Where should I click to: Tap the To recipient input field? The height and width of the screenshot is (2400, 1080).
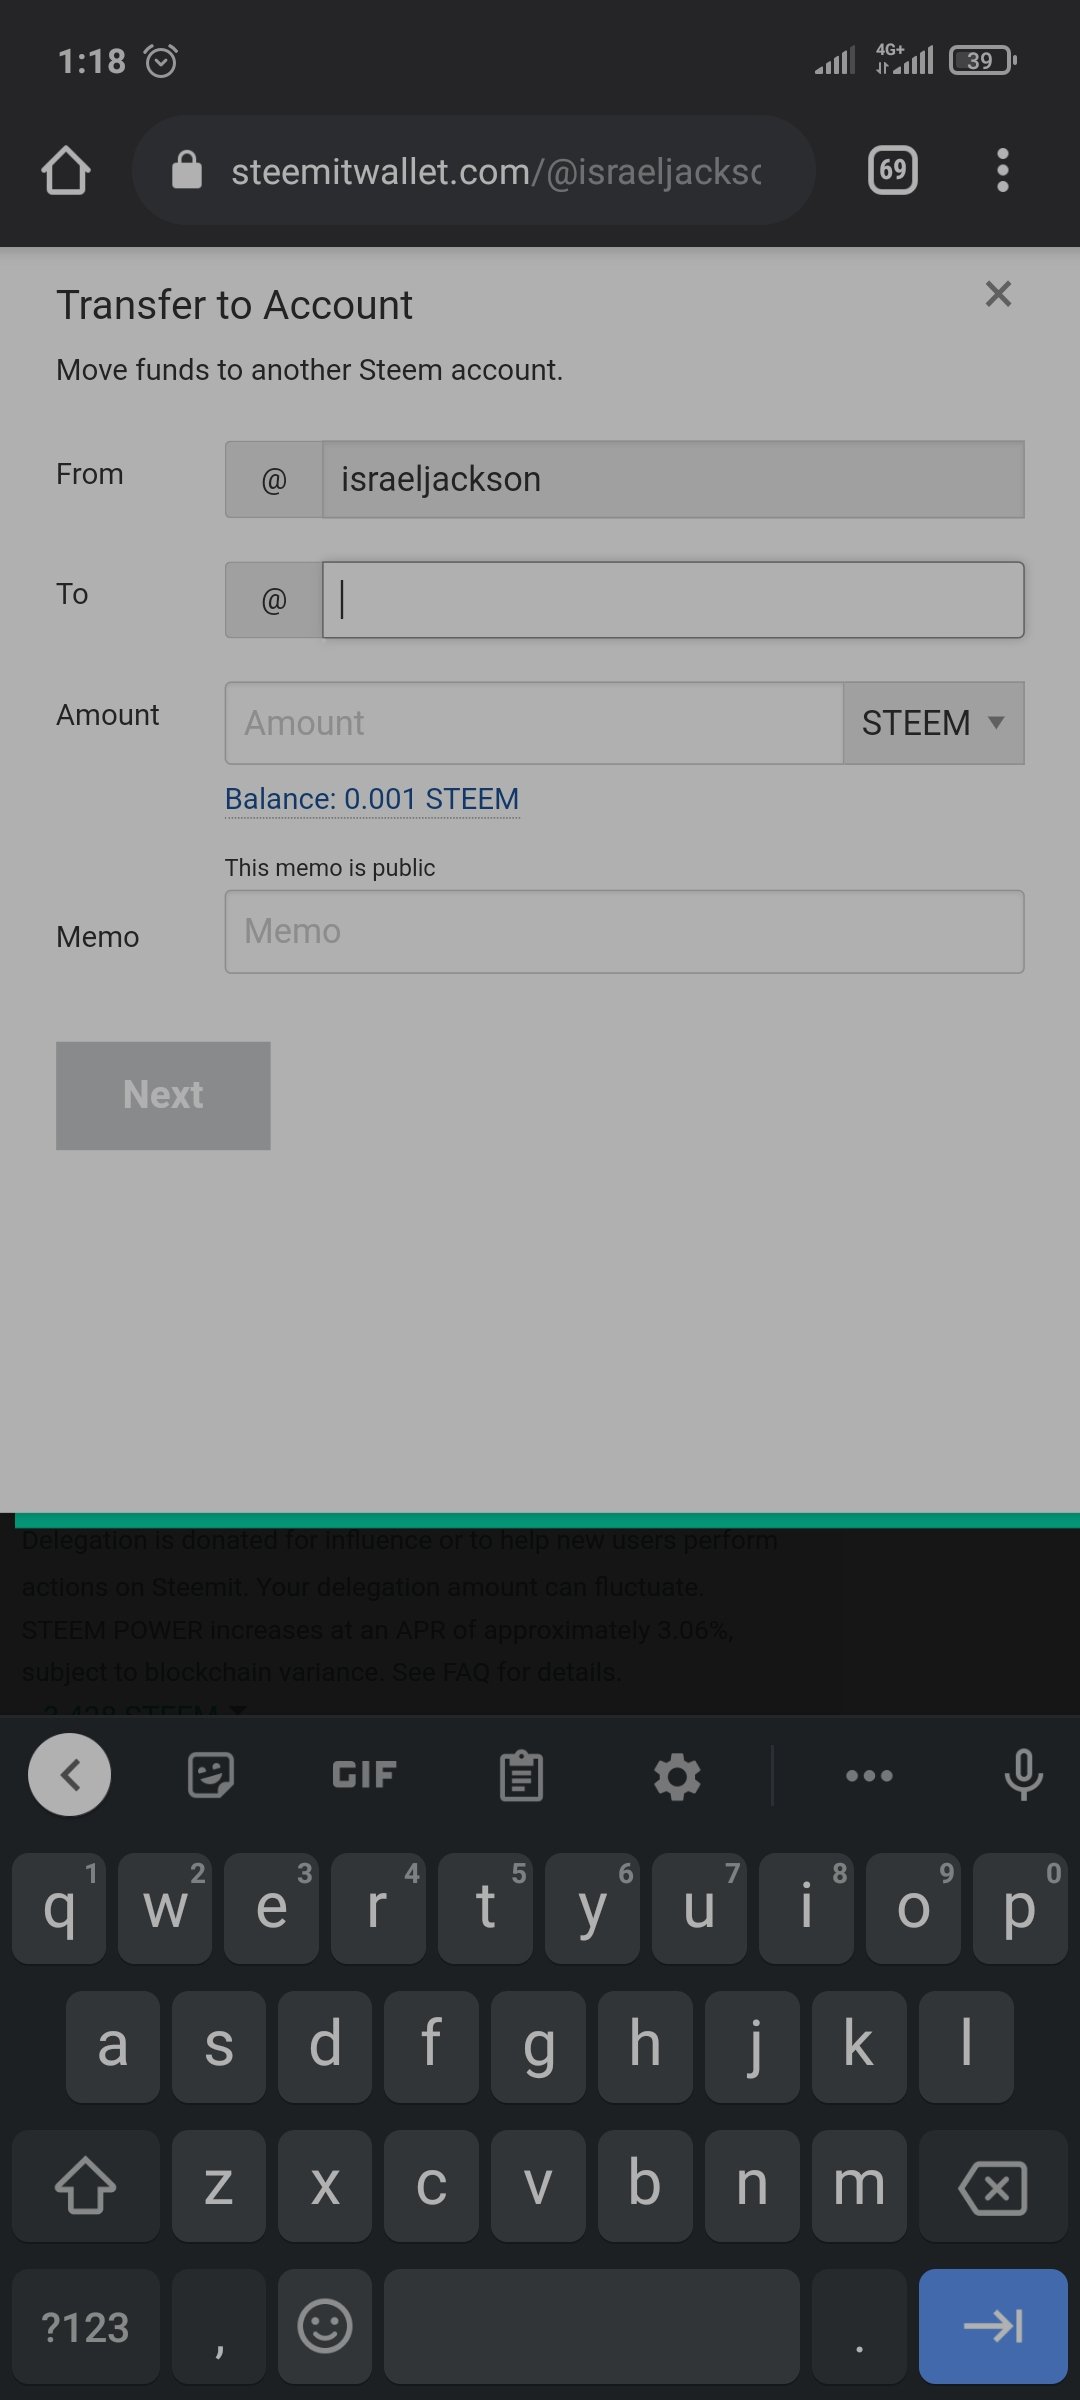tap(673, 600)
